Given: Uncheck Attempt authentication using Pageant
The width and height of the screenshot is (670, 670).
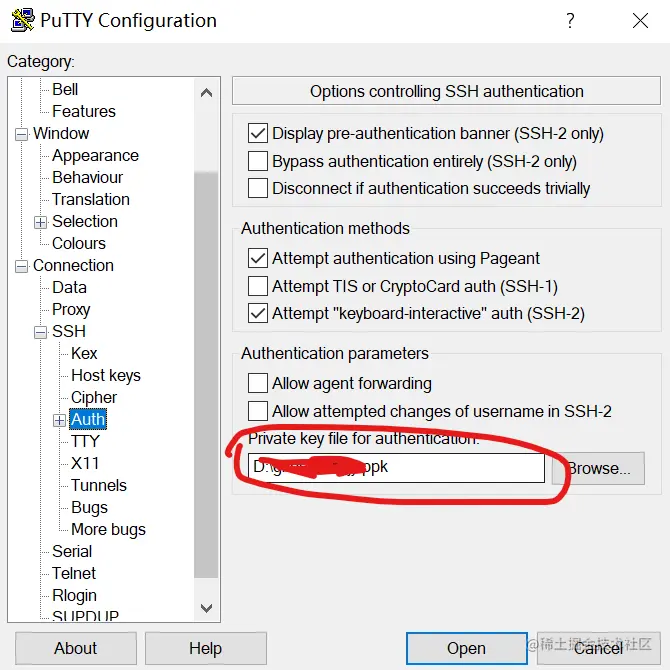Looking at the screenshot, I should [258, 258].
